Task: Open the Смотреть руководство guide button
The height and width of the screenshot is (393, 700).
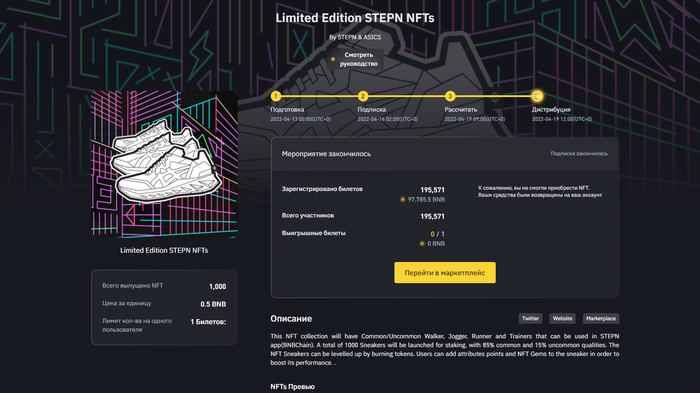Action: (355, 59)
